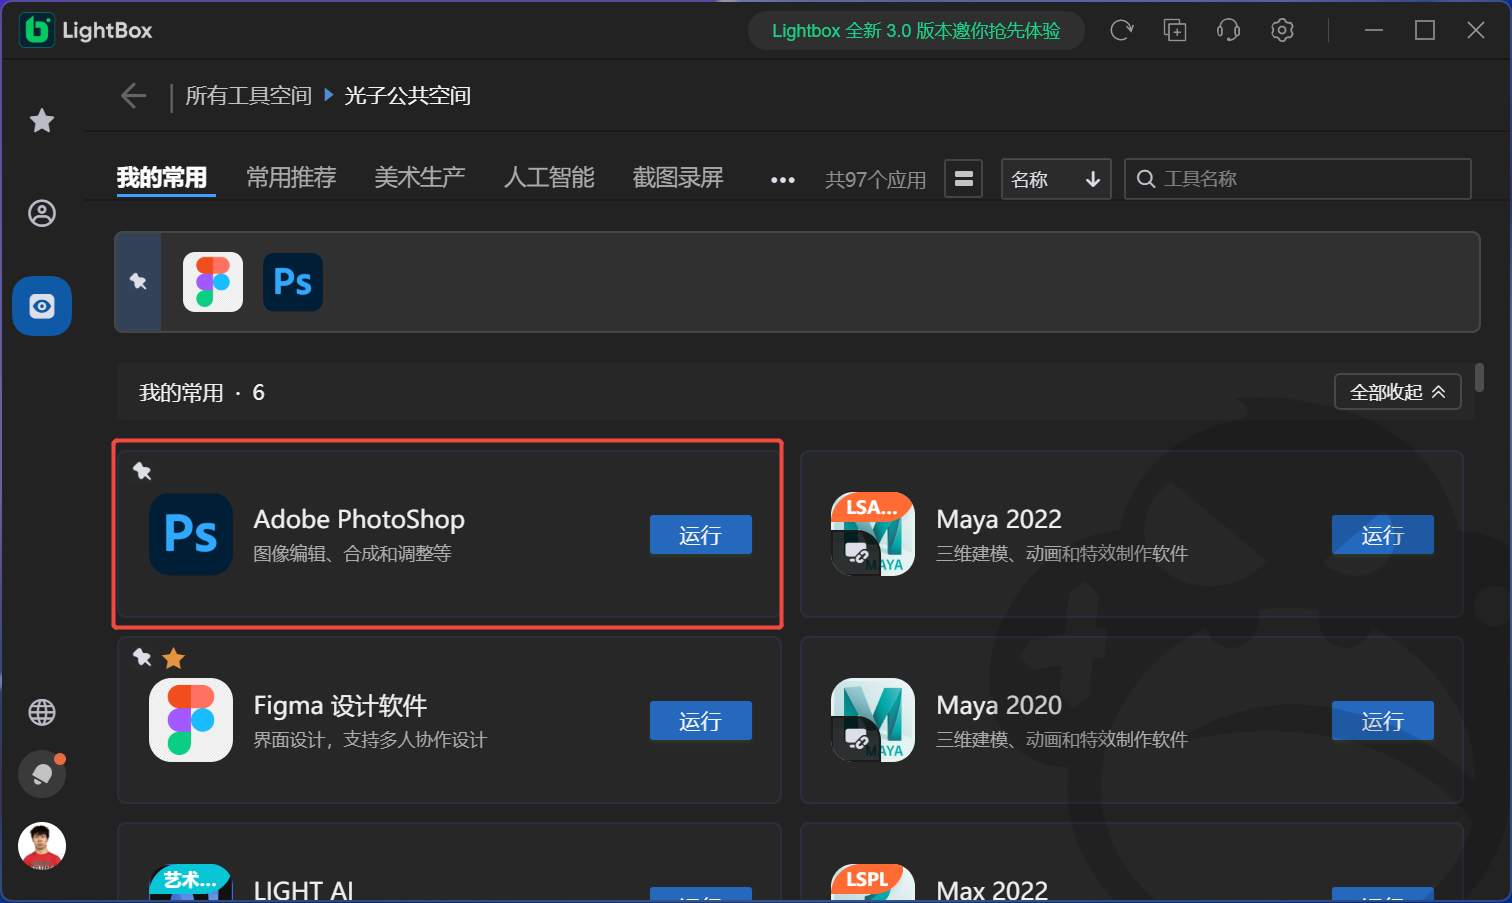Toggle the list view layout button

click(x=964, y=179)
